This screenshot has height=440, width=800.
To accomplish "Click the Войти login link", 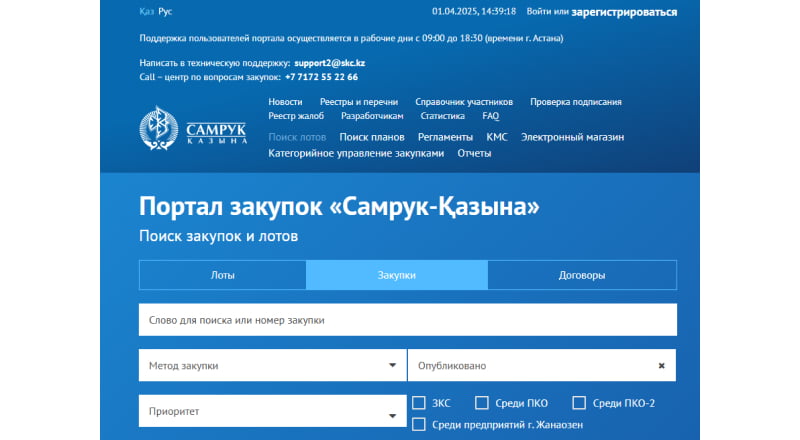I will 540,11.
